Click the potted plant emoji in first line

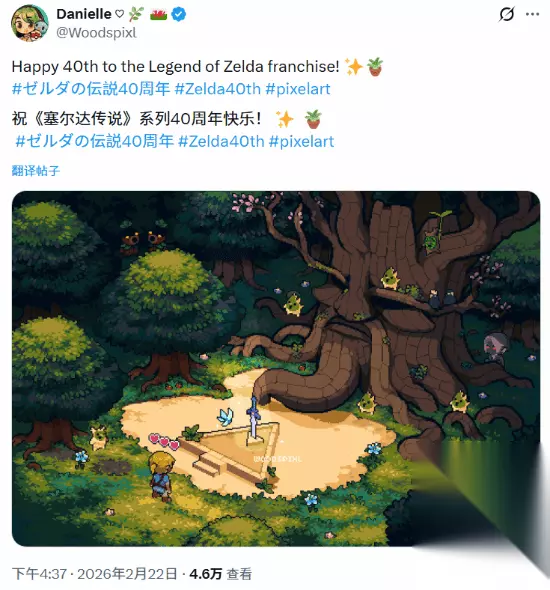(x=375, y=67)
